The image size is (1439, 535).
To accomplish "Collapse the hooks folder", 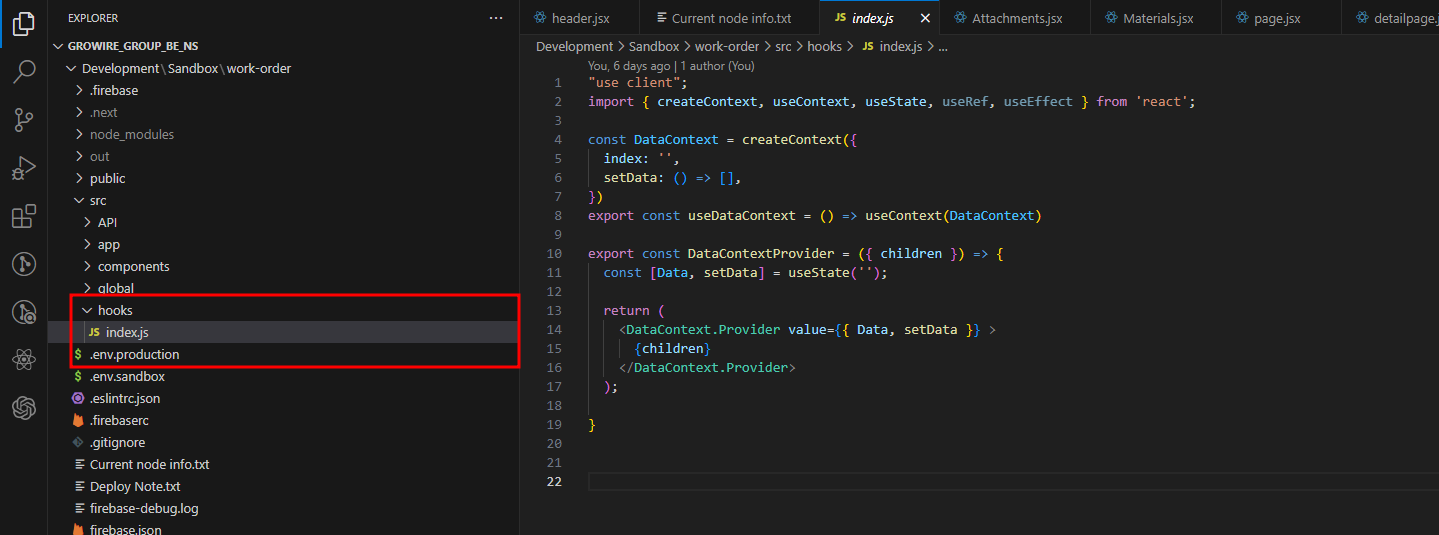I will [115, 310].
